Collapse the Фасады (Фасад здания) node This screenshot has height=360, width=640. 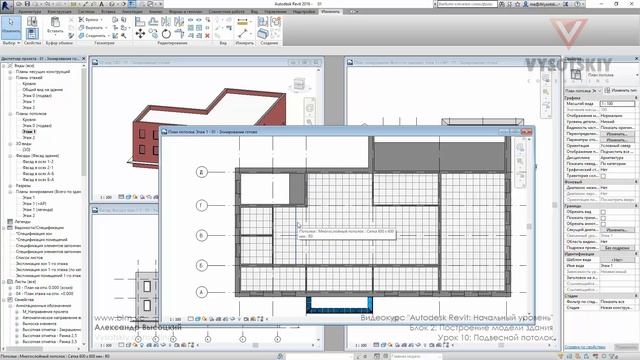coord(10,156)
